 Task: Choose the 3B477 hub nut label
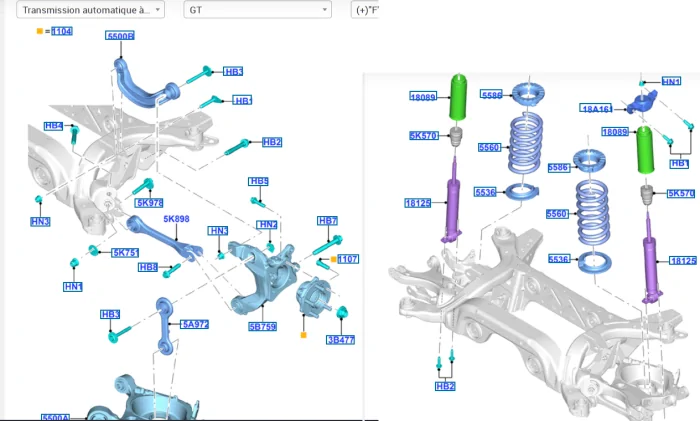coord(341,340)
